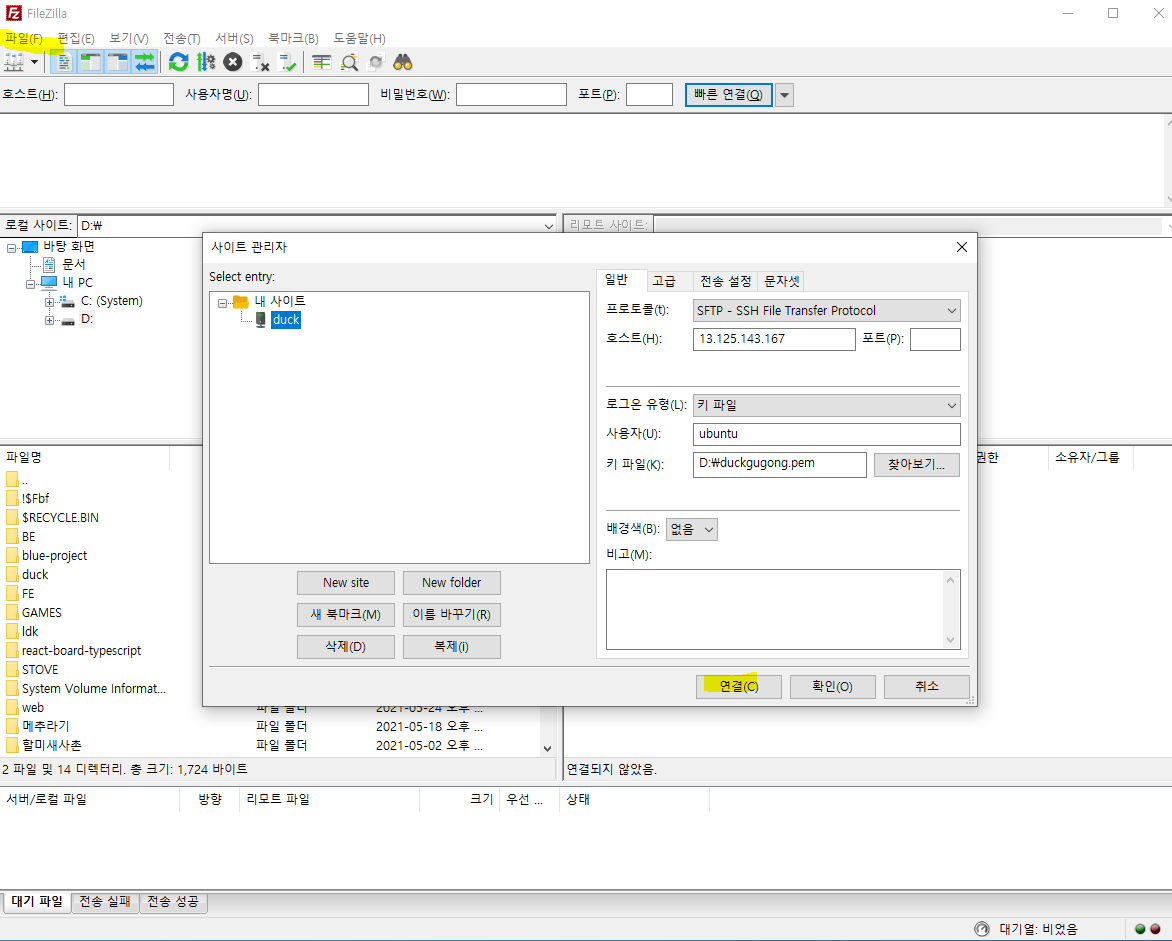
Task: Click the 확인(O) button
Action: point(832,686)
